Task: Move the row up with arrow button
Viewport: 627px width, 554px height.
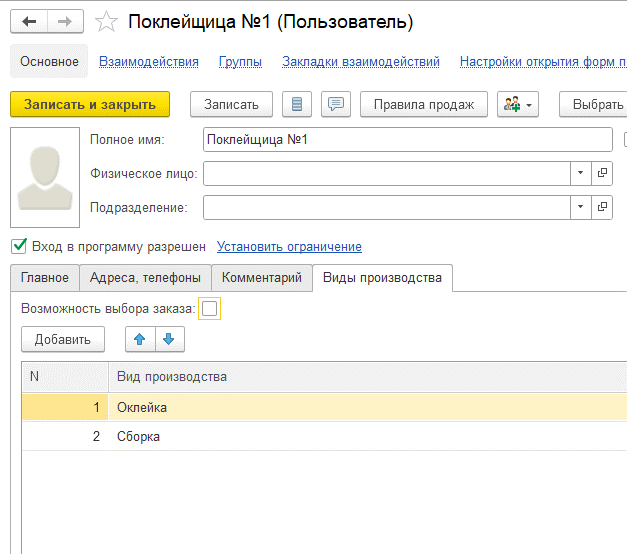Action: tap(140, 339)
